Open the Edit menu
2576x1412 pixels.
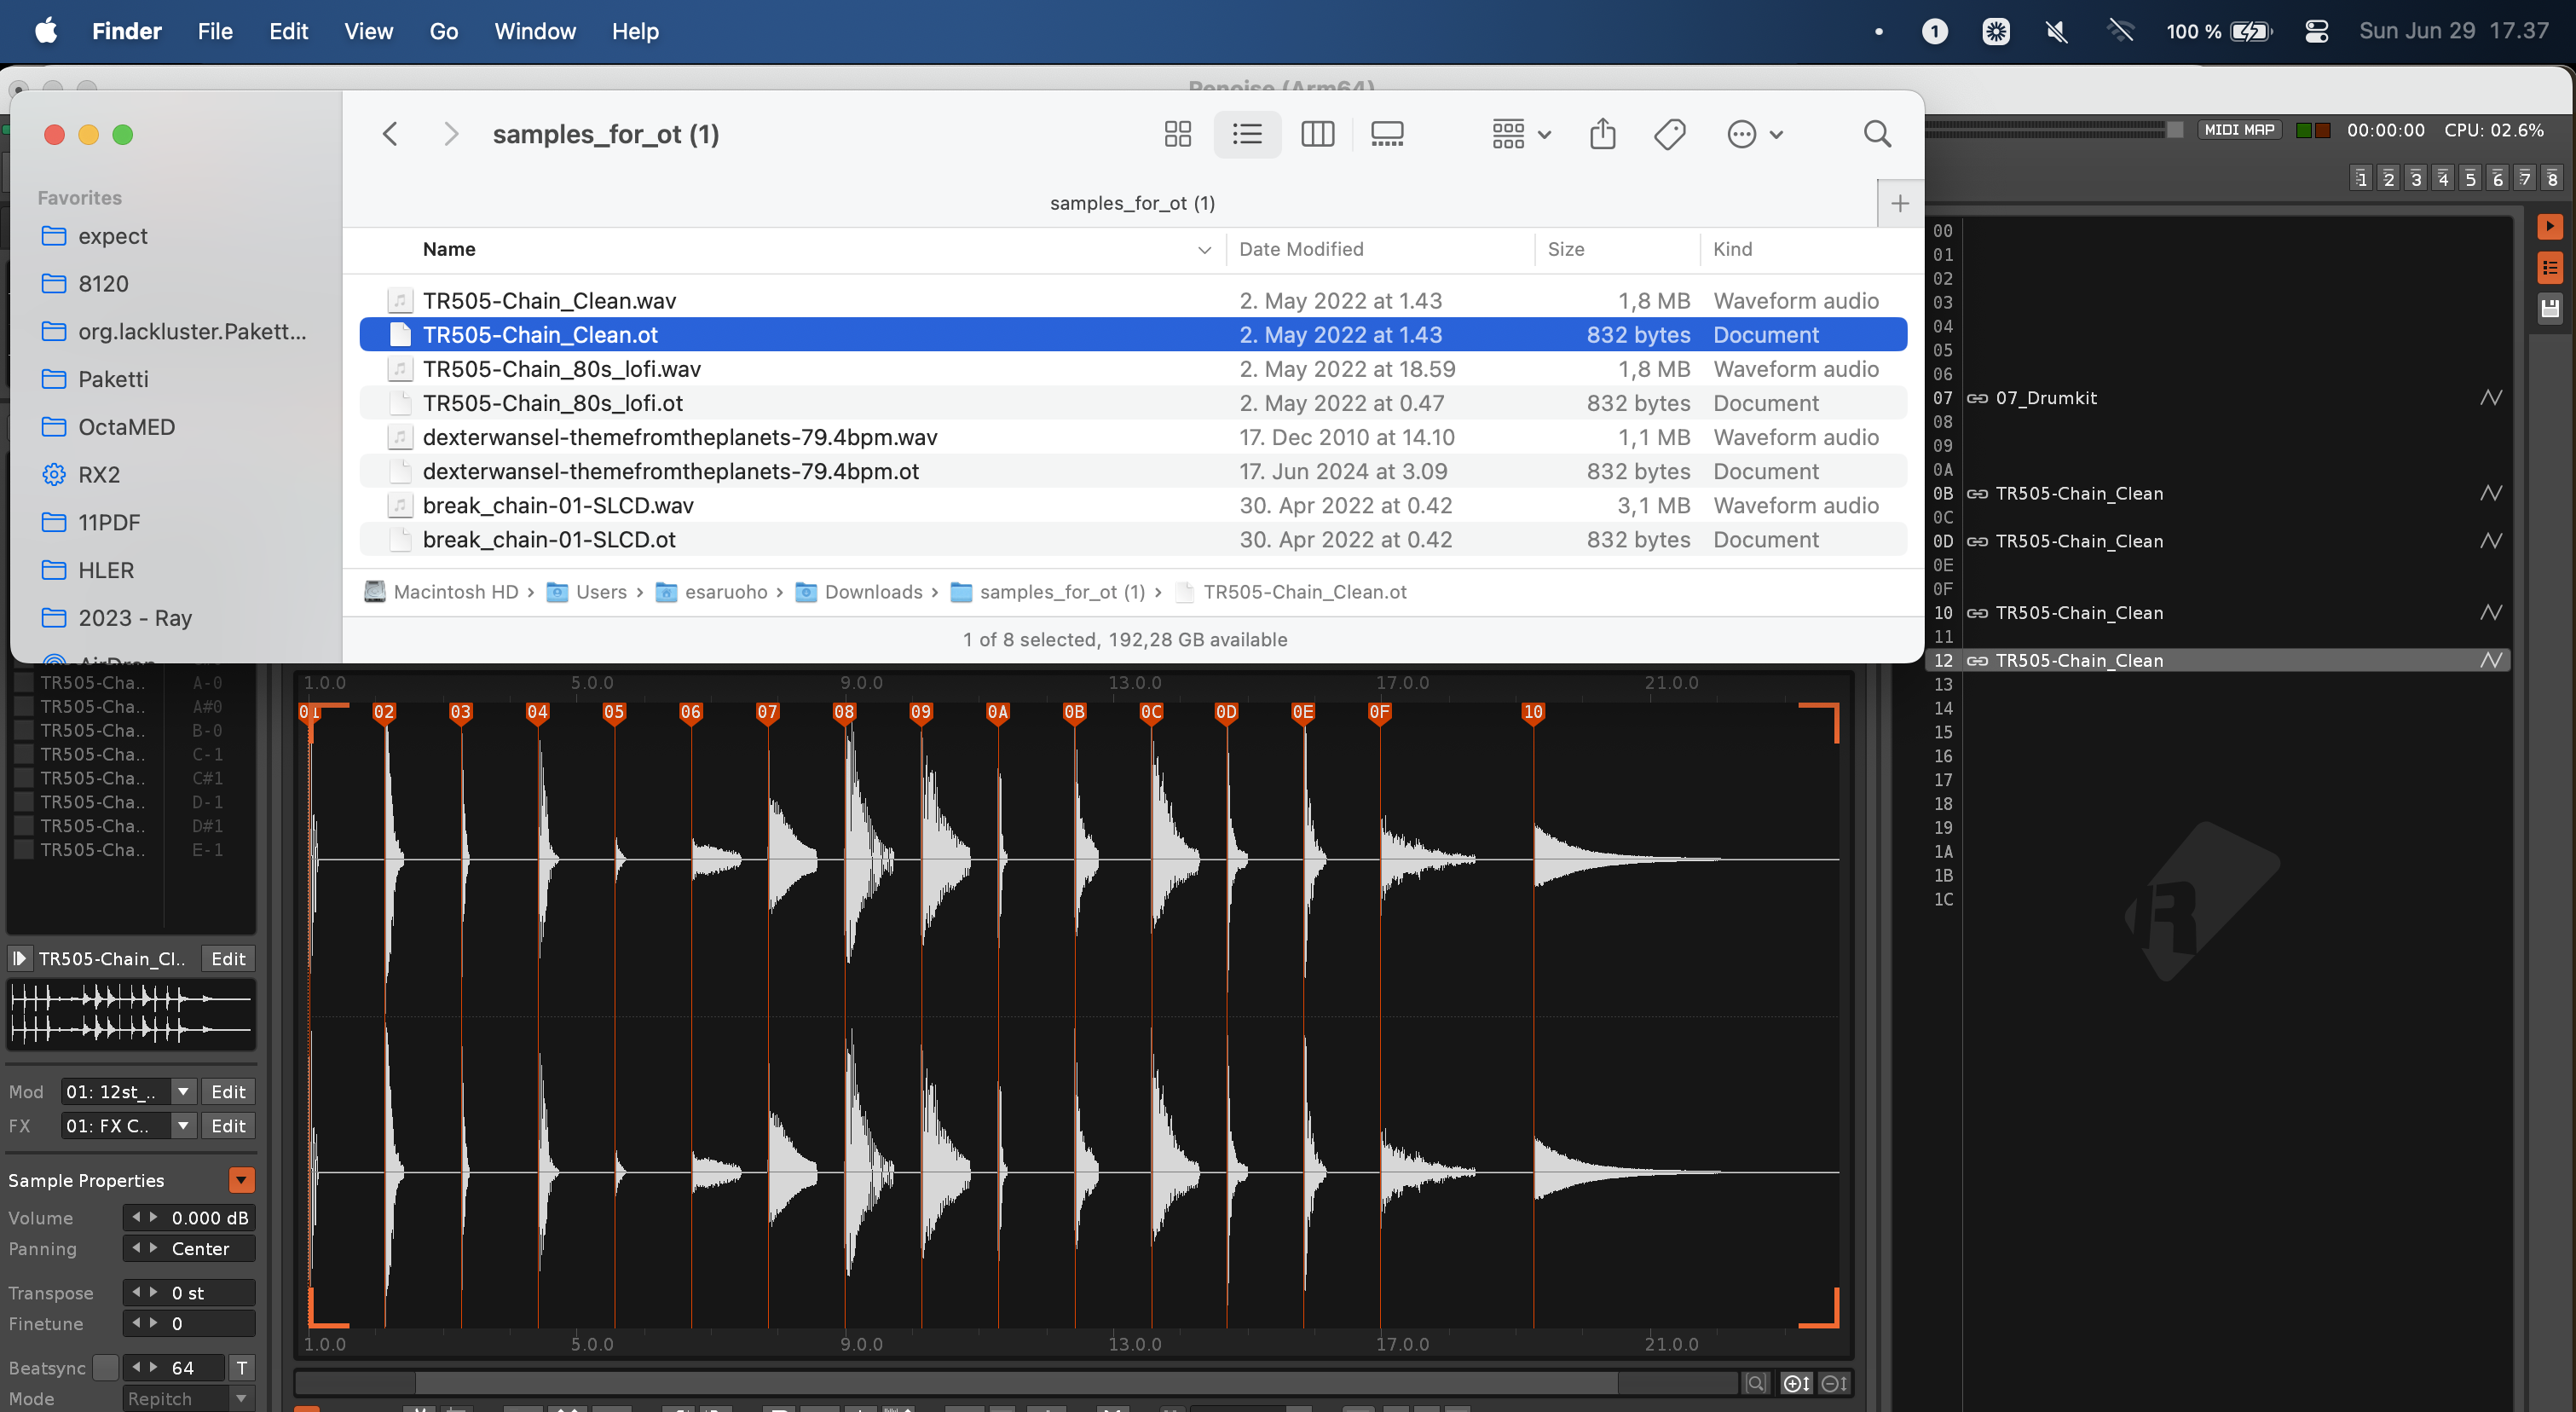(x=288, y=31)
